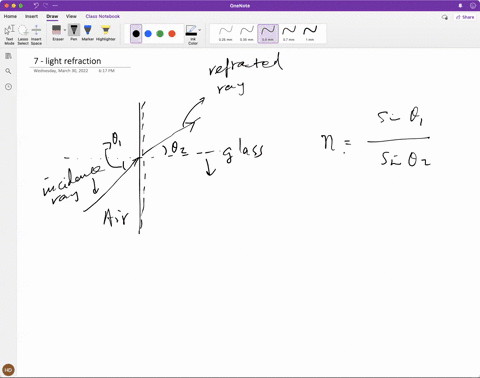This screenshot has width=480, height=378.
Task: Open the notifications bell icon
Action: coord(460,6)
